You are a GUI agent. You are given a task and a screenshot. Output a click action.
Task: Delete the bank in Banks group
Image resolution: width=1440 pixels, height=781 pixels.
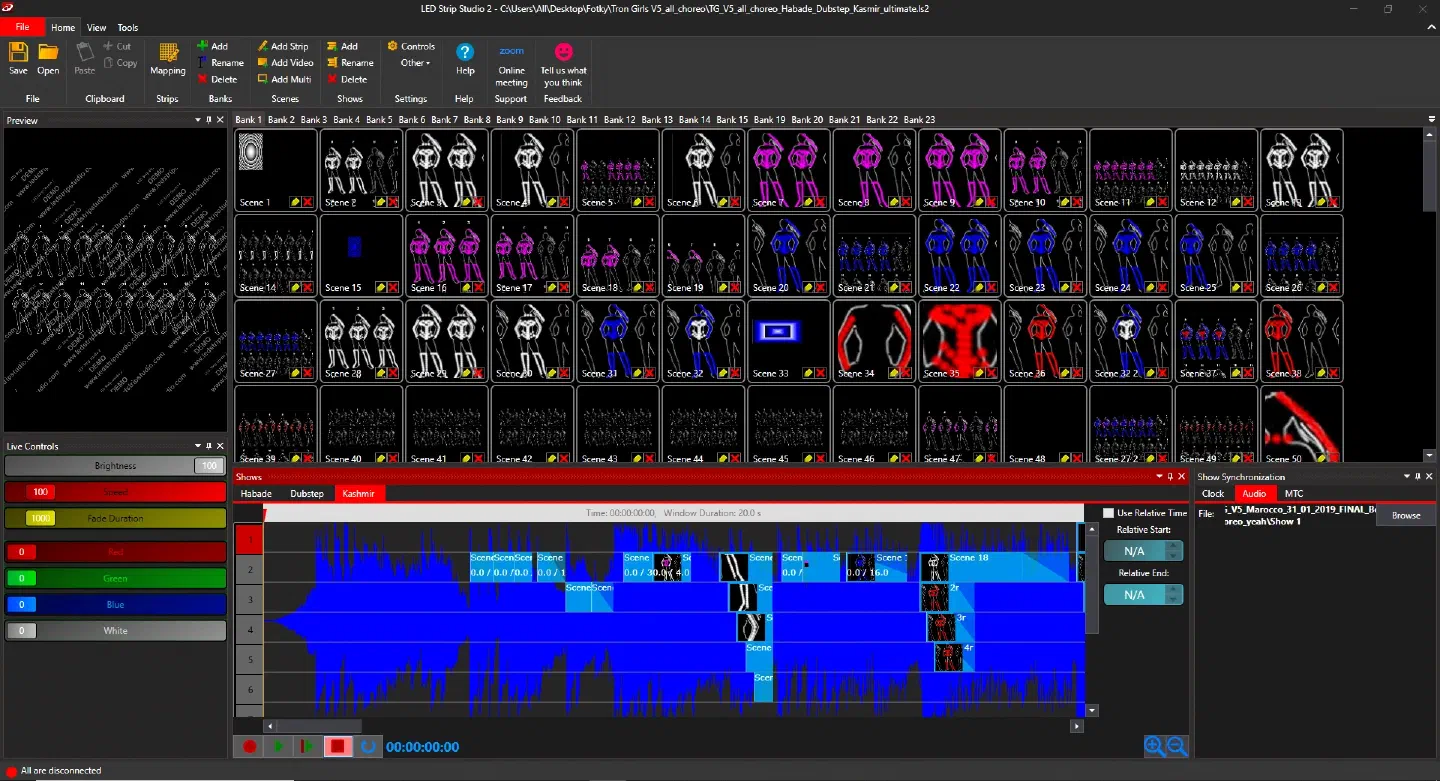click(218, 79)
